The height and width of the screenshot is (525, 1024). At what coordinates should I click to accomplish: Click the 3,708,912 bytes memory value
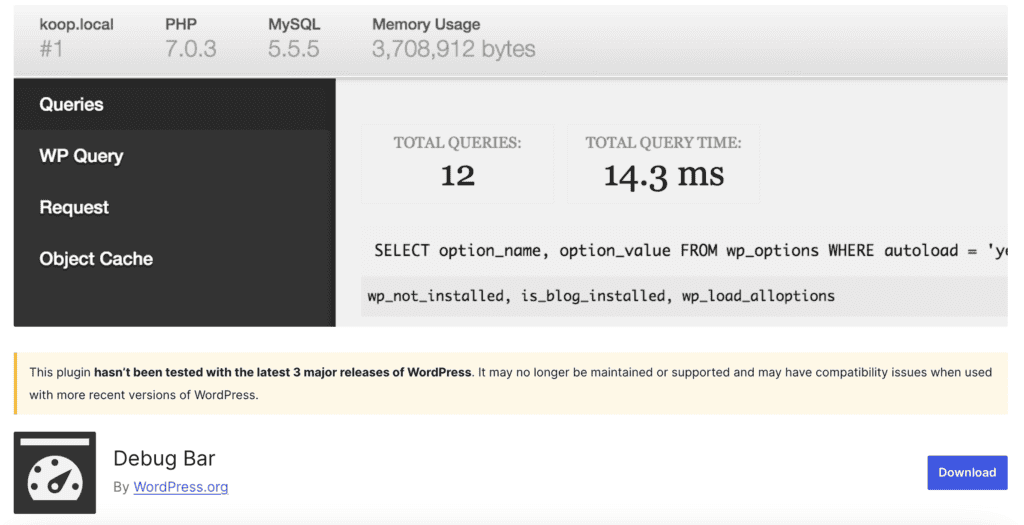[453, 49]
